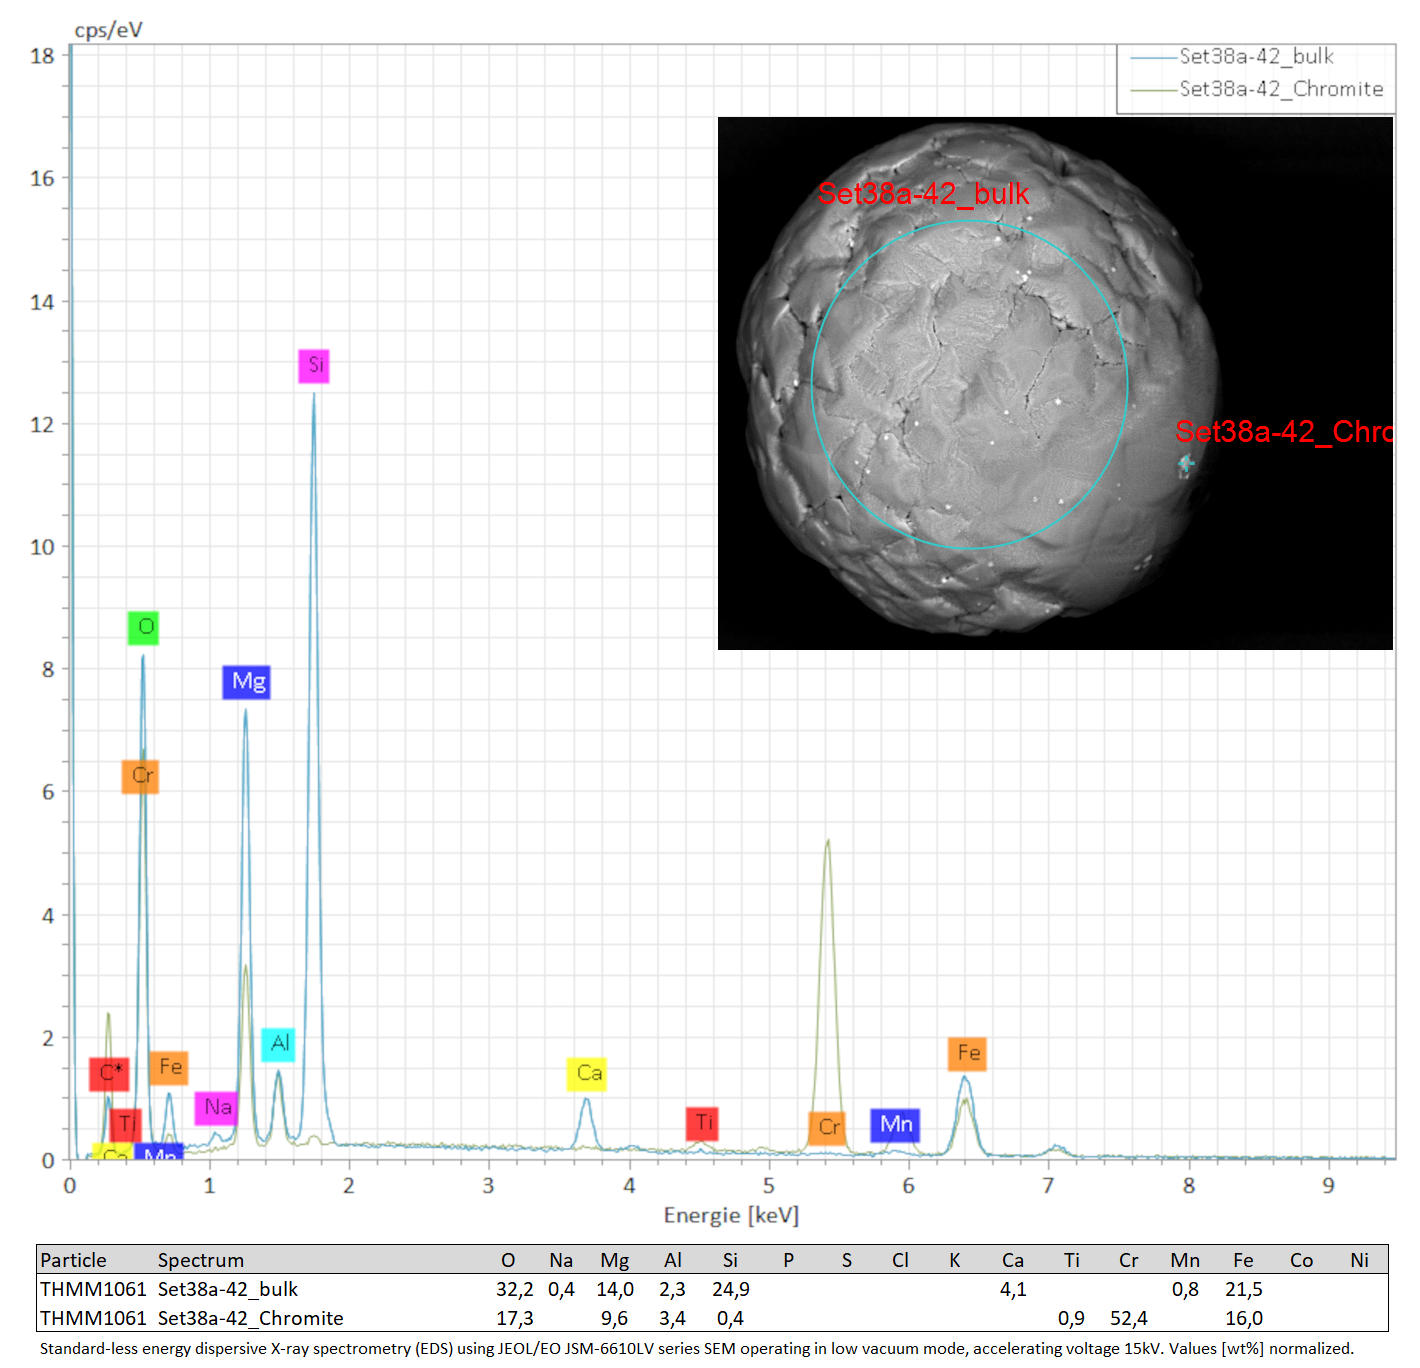Click the chromite titanium value 0,9
1420x1368 pixels.
coord(1071,1319)
